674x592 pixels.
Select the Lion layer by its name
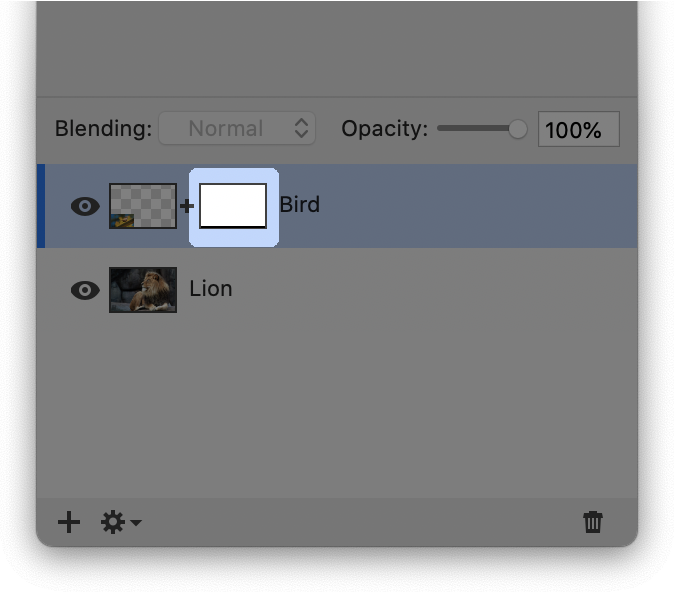pyautogui.click(x=211, y=289)
